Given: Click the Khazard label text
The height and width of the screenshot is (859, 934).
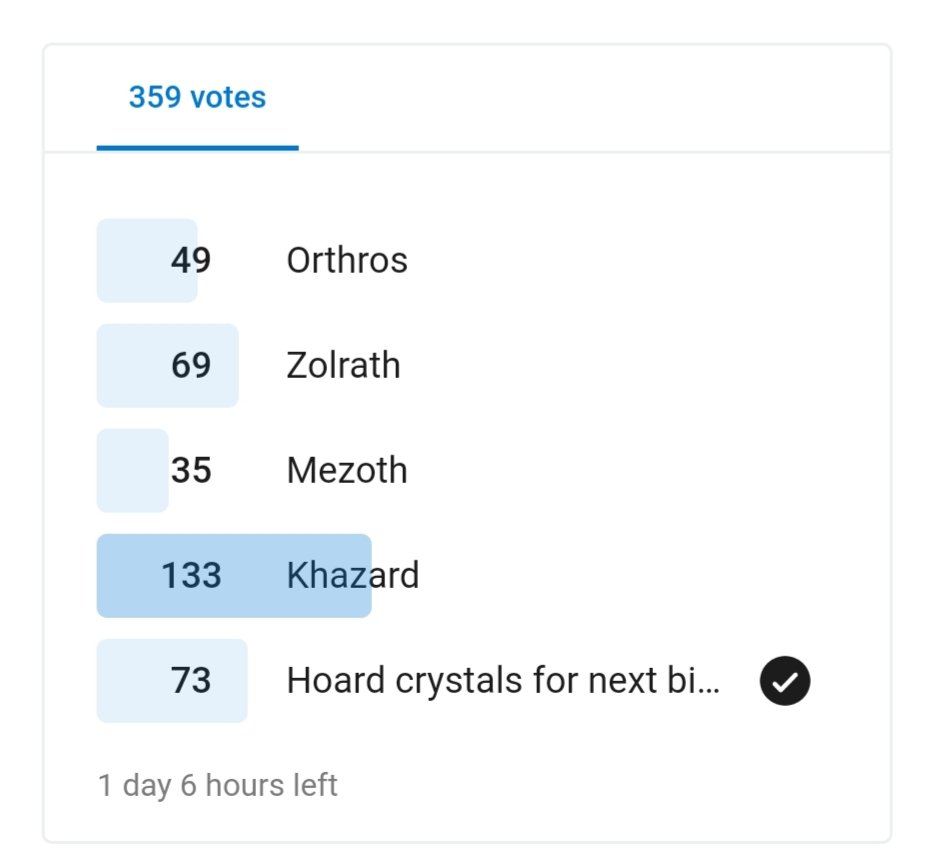Looking at the screenshot, I should point(353,575).
